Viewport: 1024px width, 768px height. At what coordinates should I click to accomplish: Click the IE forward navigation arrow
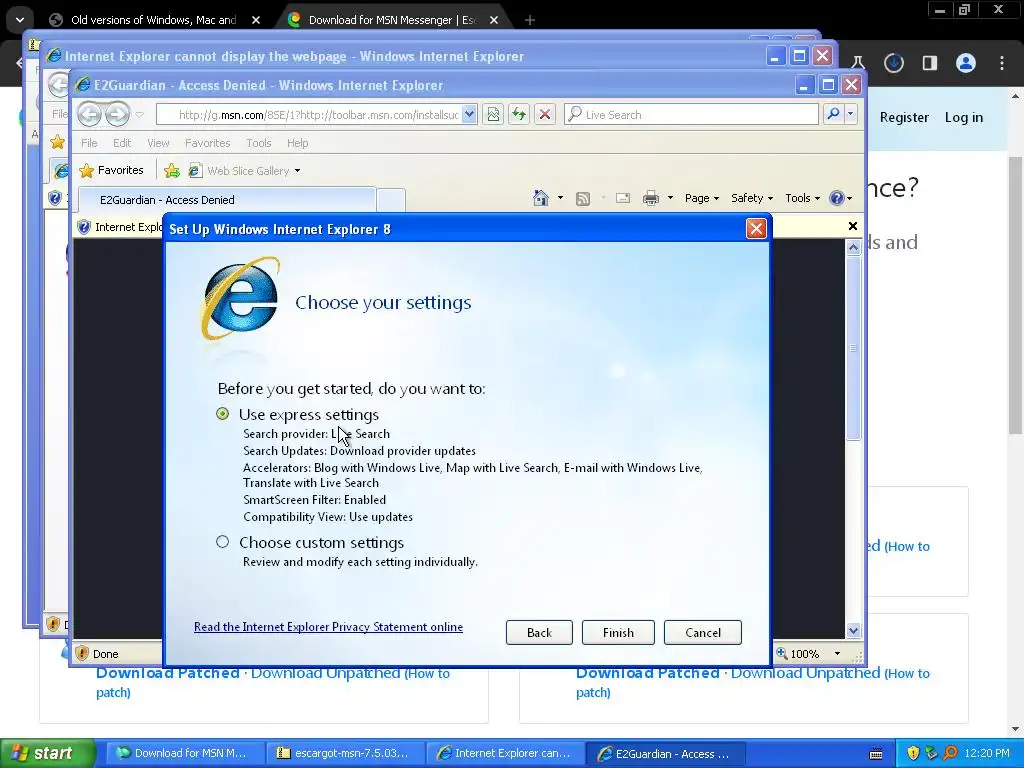118,114
